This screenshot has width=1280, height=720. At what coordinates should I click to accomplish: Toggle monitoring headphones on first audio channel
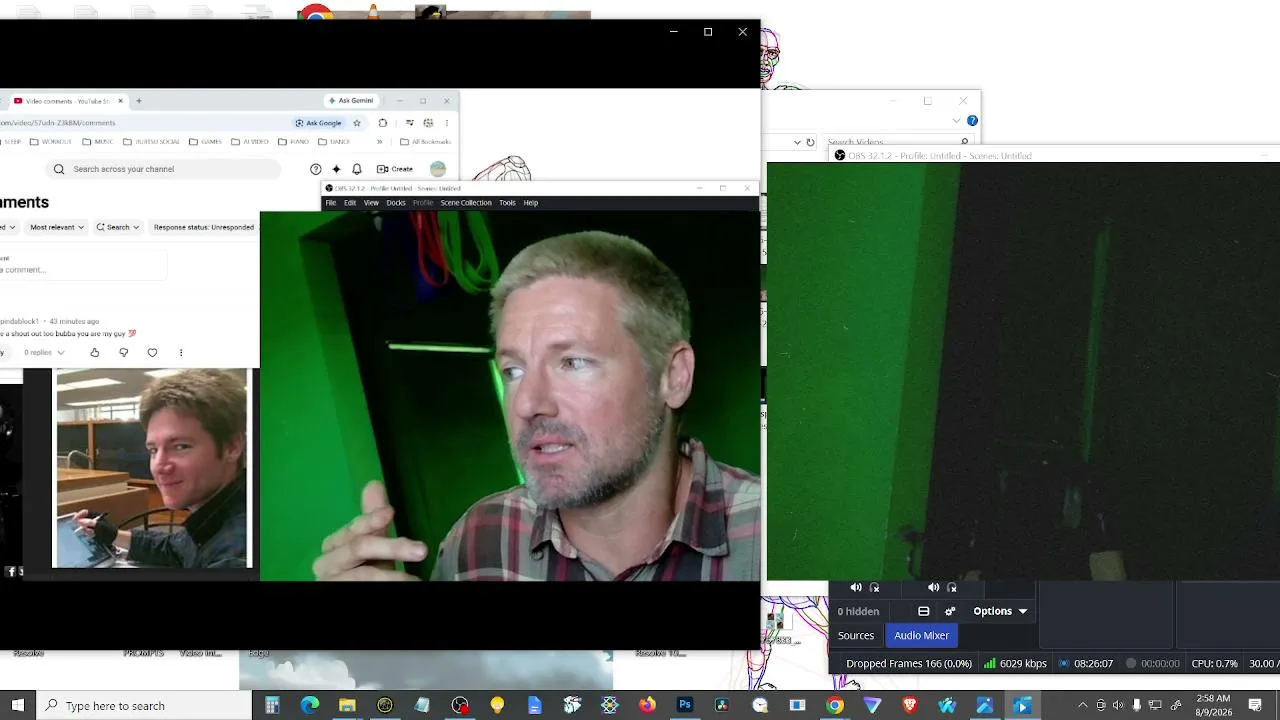[x=875, y=588]
